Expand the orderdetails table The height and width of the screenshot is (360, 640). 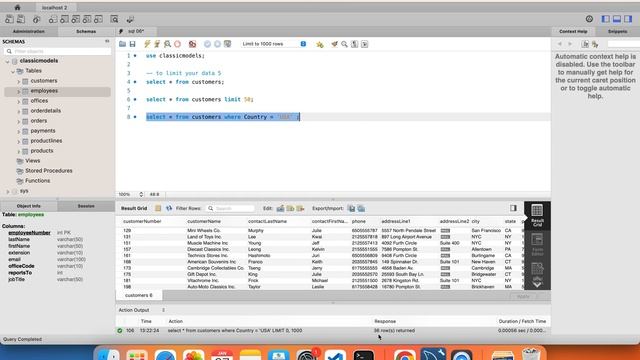point(18,111)
